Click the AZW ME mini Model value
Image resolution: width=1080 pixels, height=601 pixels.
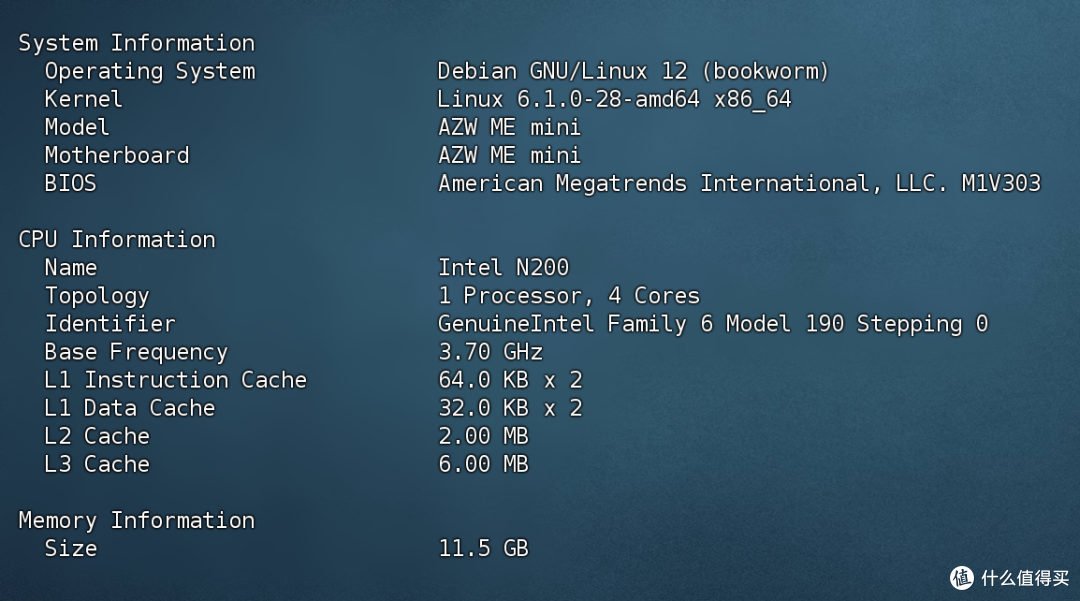[509, 127]
